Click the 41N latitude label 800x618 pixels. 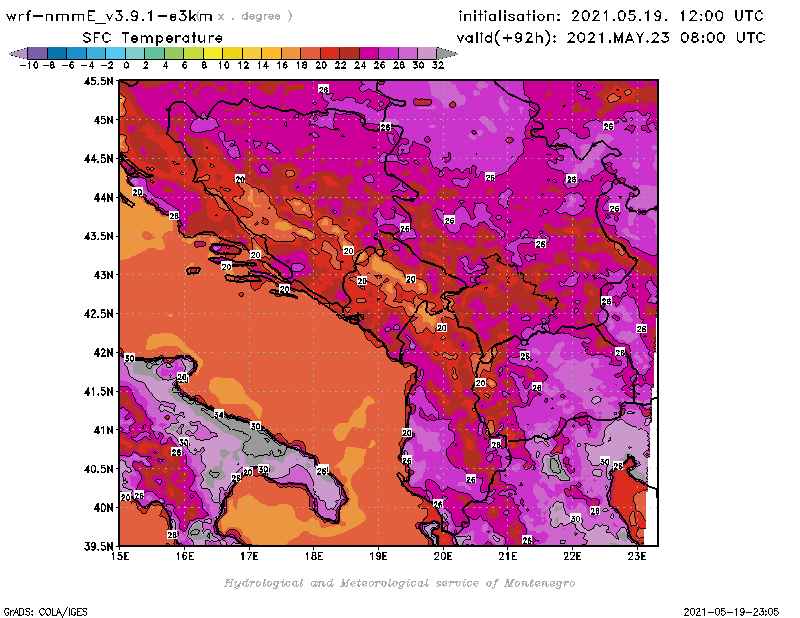pyautogui.click(x=104, y=430)
